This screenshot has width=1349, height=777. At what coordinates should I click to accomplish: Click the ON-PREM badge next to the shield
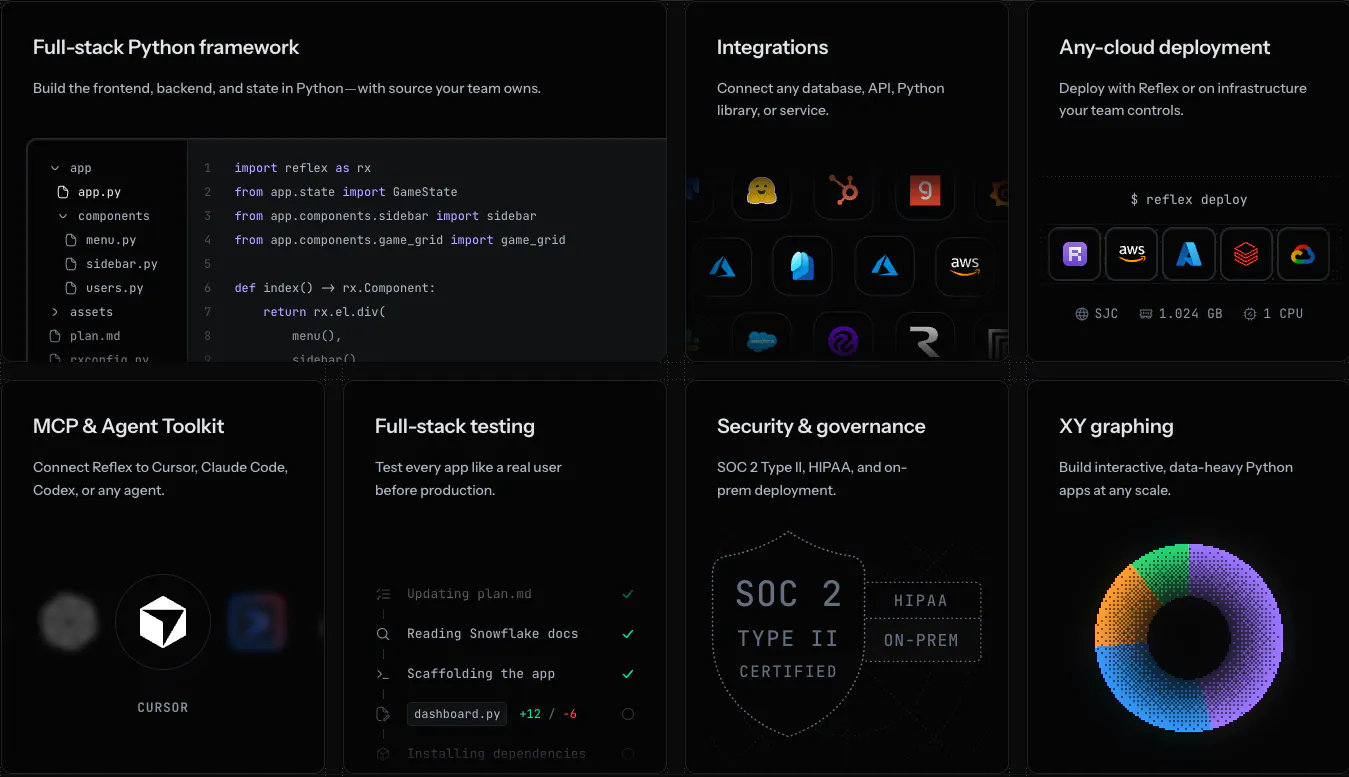pyautogui.click(x=921, y=640)
